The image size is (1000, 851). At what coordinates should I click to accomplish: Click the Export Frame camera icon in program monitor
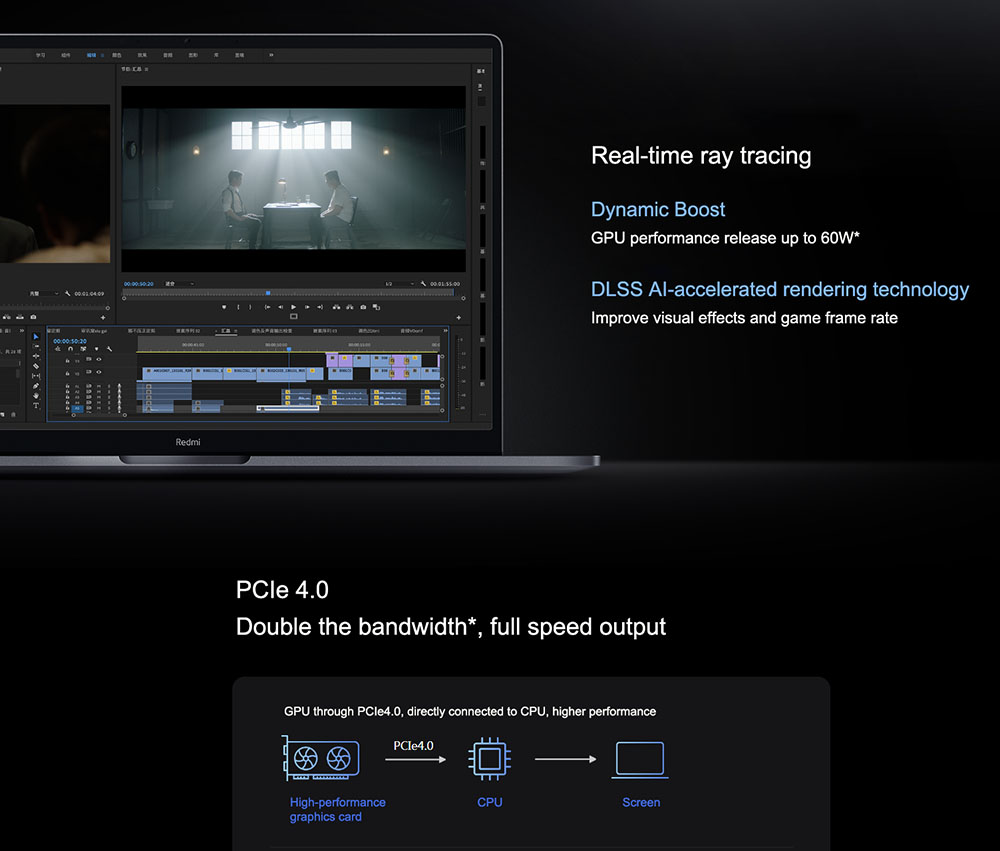pos(363,307)
